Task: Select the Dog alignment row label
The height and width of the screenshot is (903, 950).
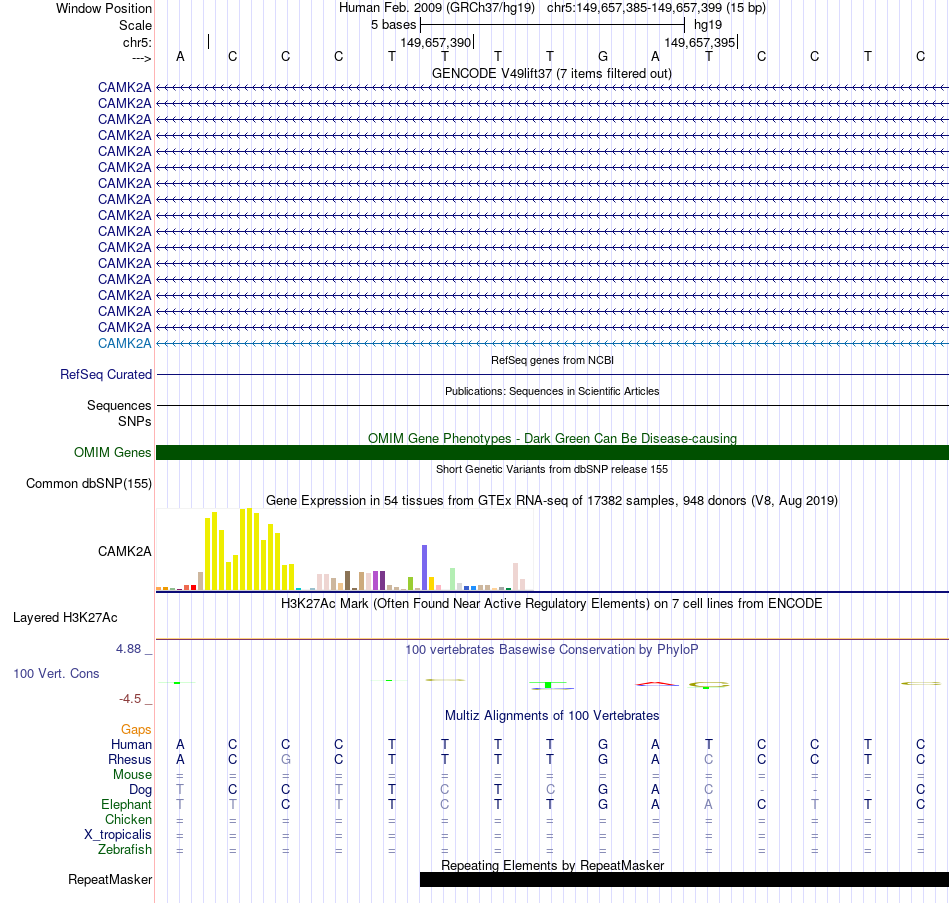Action: (x=140, y=790)
